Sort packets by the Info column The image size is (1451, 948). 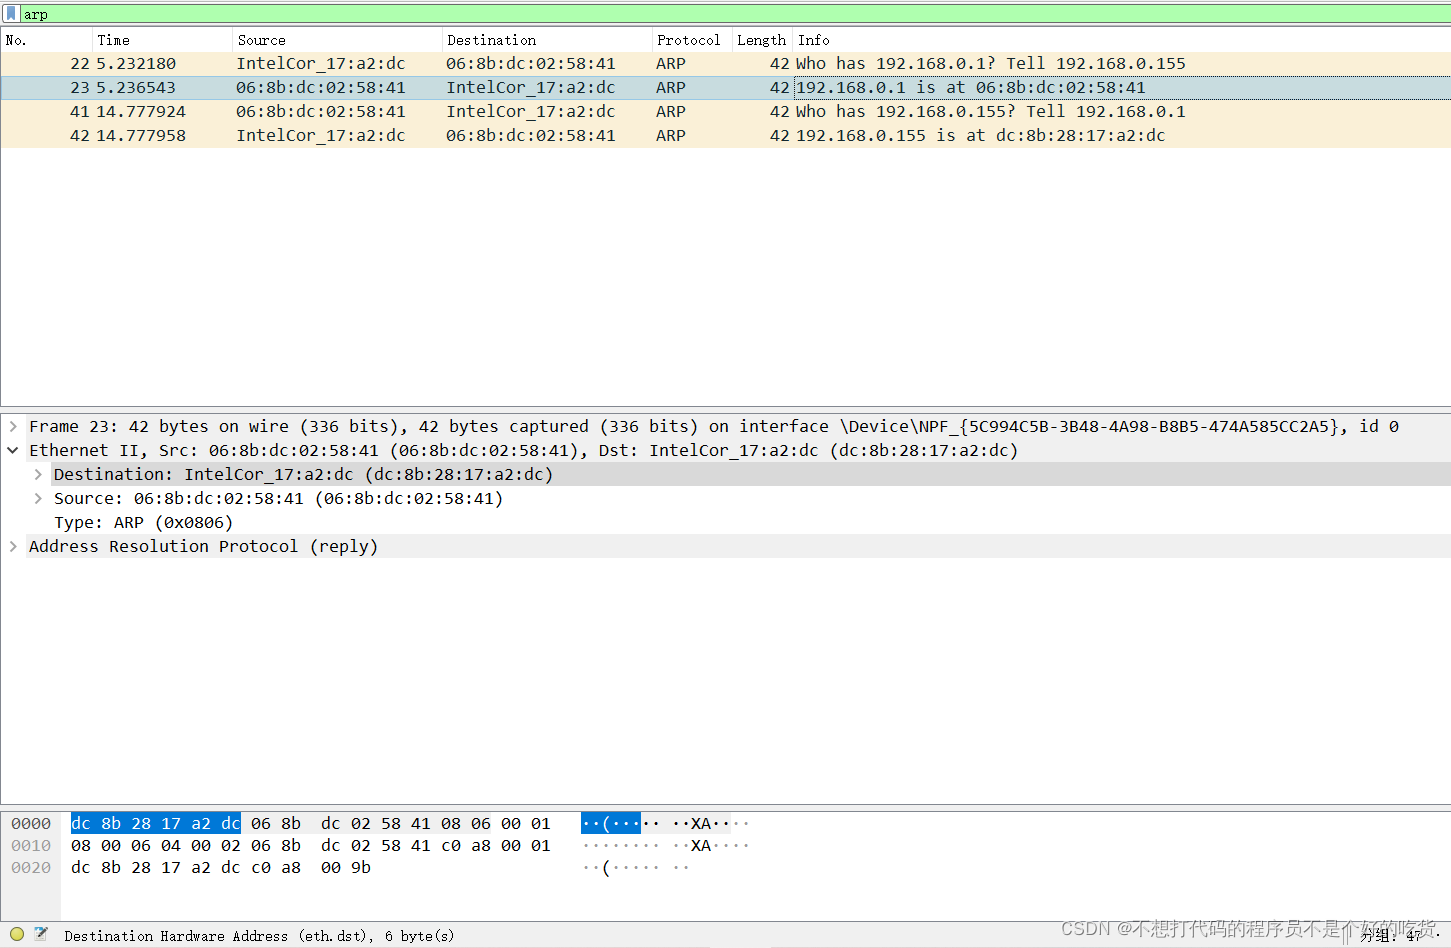coord(1121,40)
